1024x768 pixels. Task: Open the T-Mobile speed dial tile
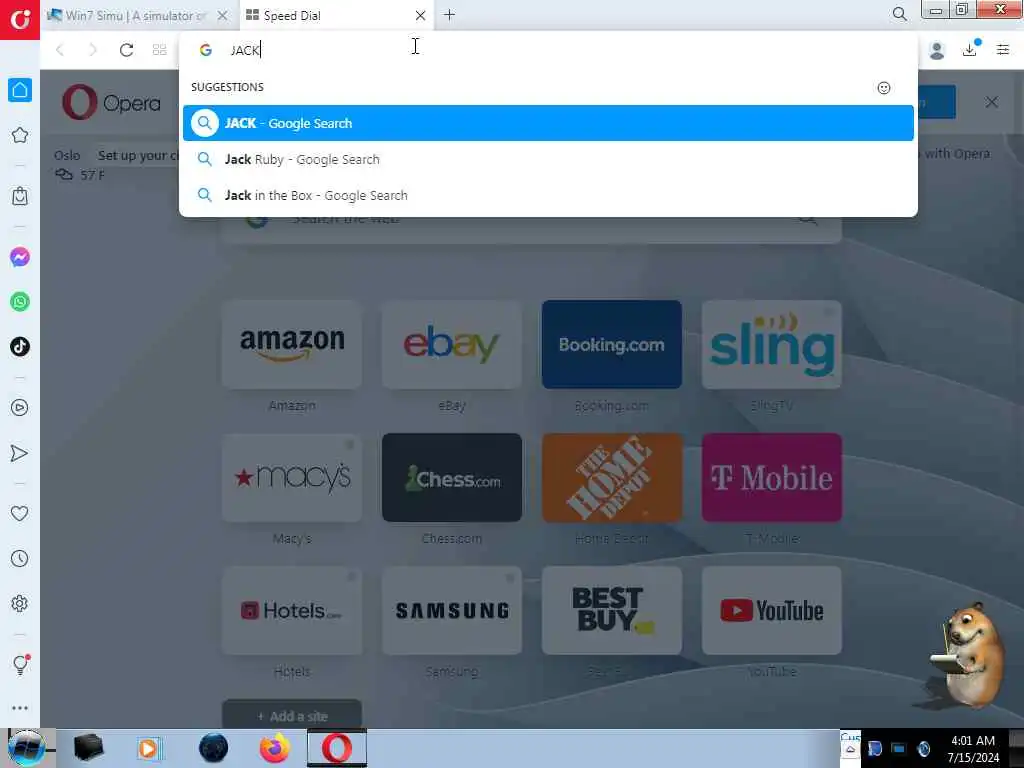coord(772,477)
